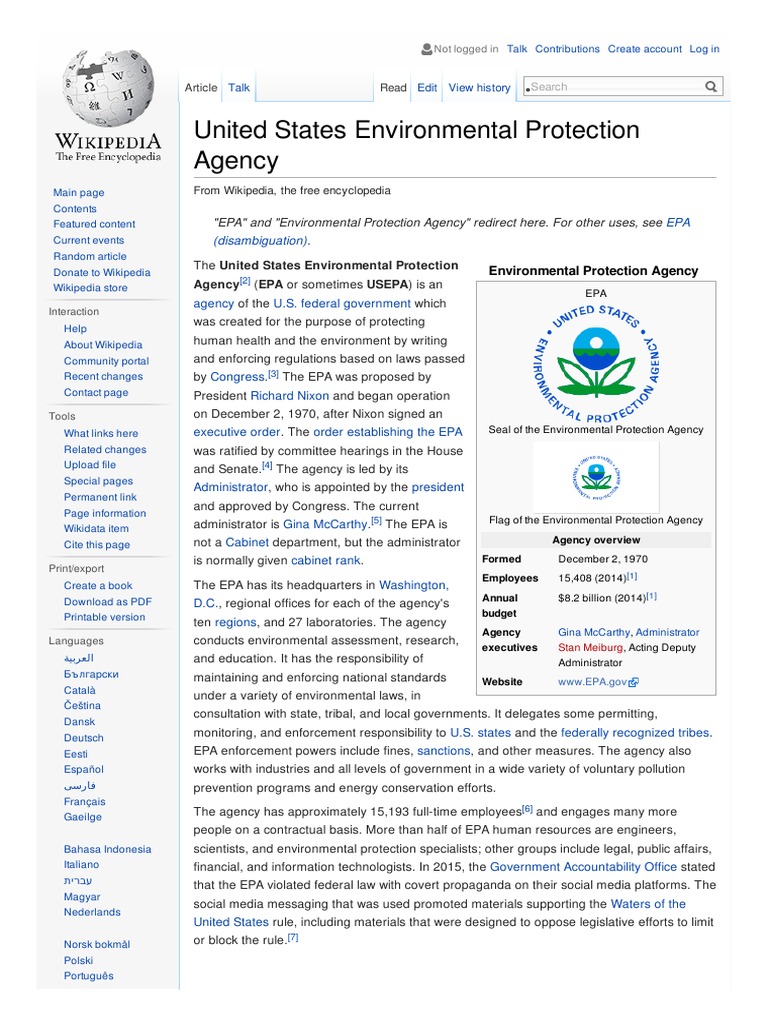The width and height of the screenshot is (768, 1024).
Task: Open the EPA seal image
Action: point(596,362)
